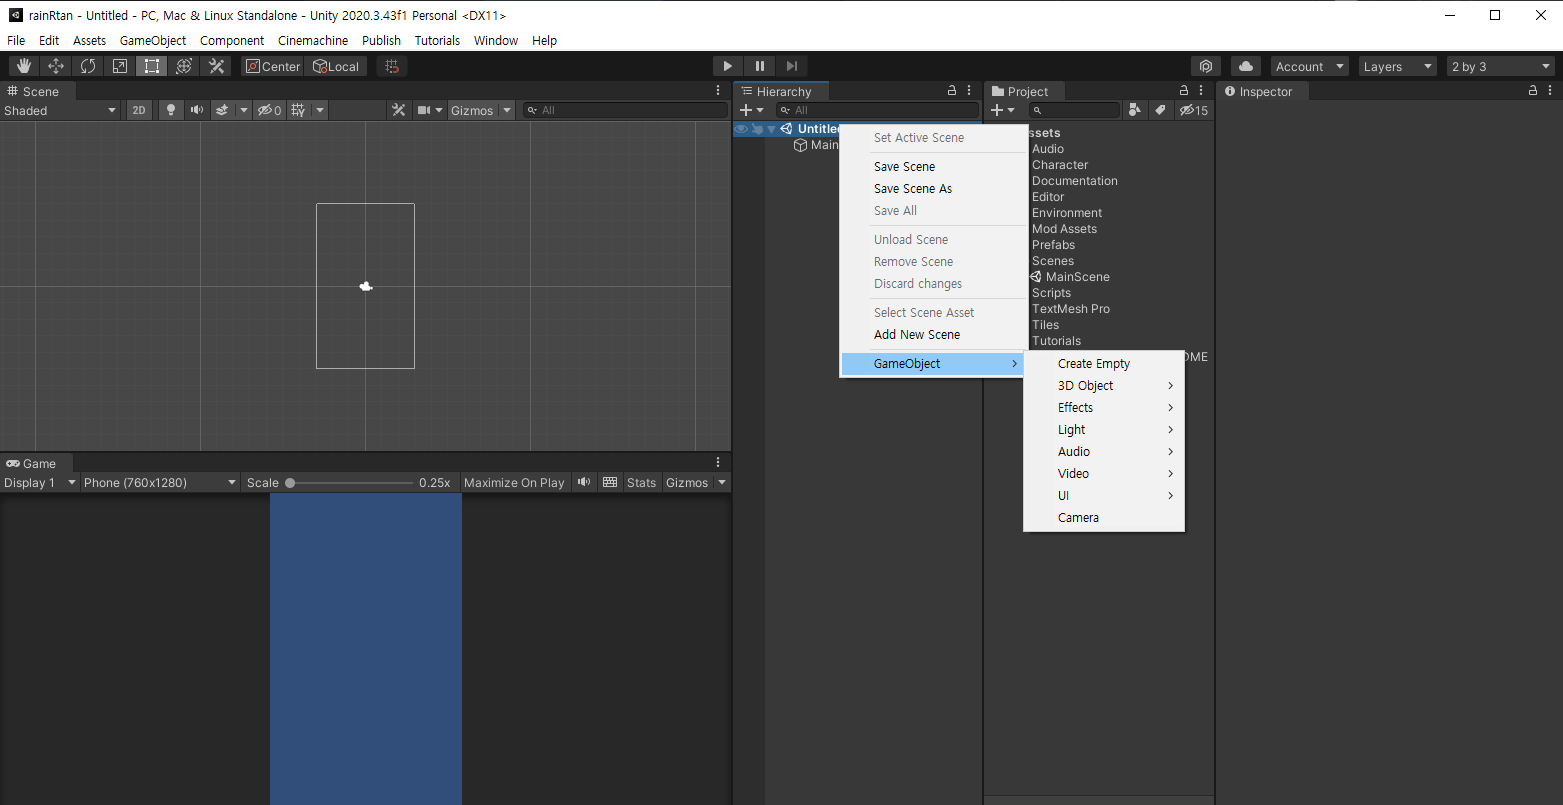Open the Scene view effects icon
The height and width of the screenshot is (805, 1563).
click(222, 110)
